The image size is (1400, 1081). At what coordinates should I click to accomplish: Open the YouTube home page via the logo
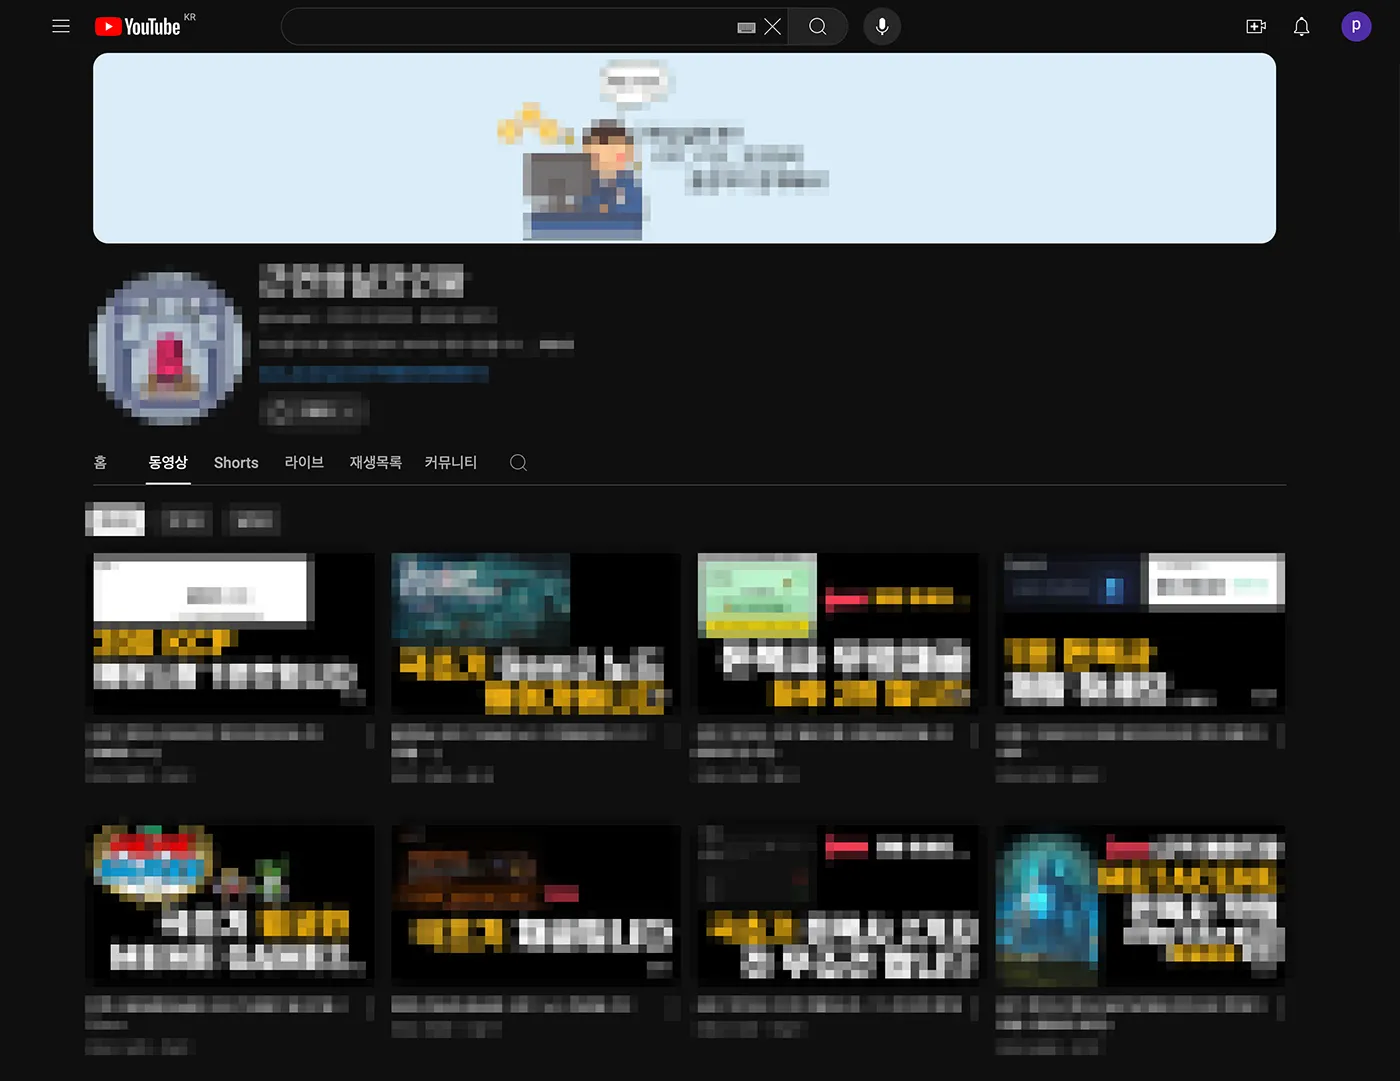(x=138, y=26)
